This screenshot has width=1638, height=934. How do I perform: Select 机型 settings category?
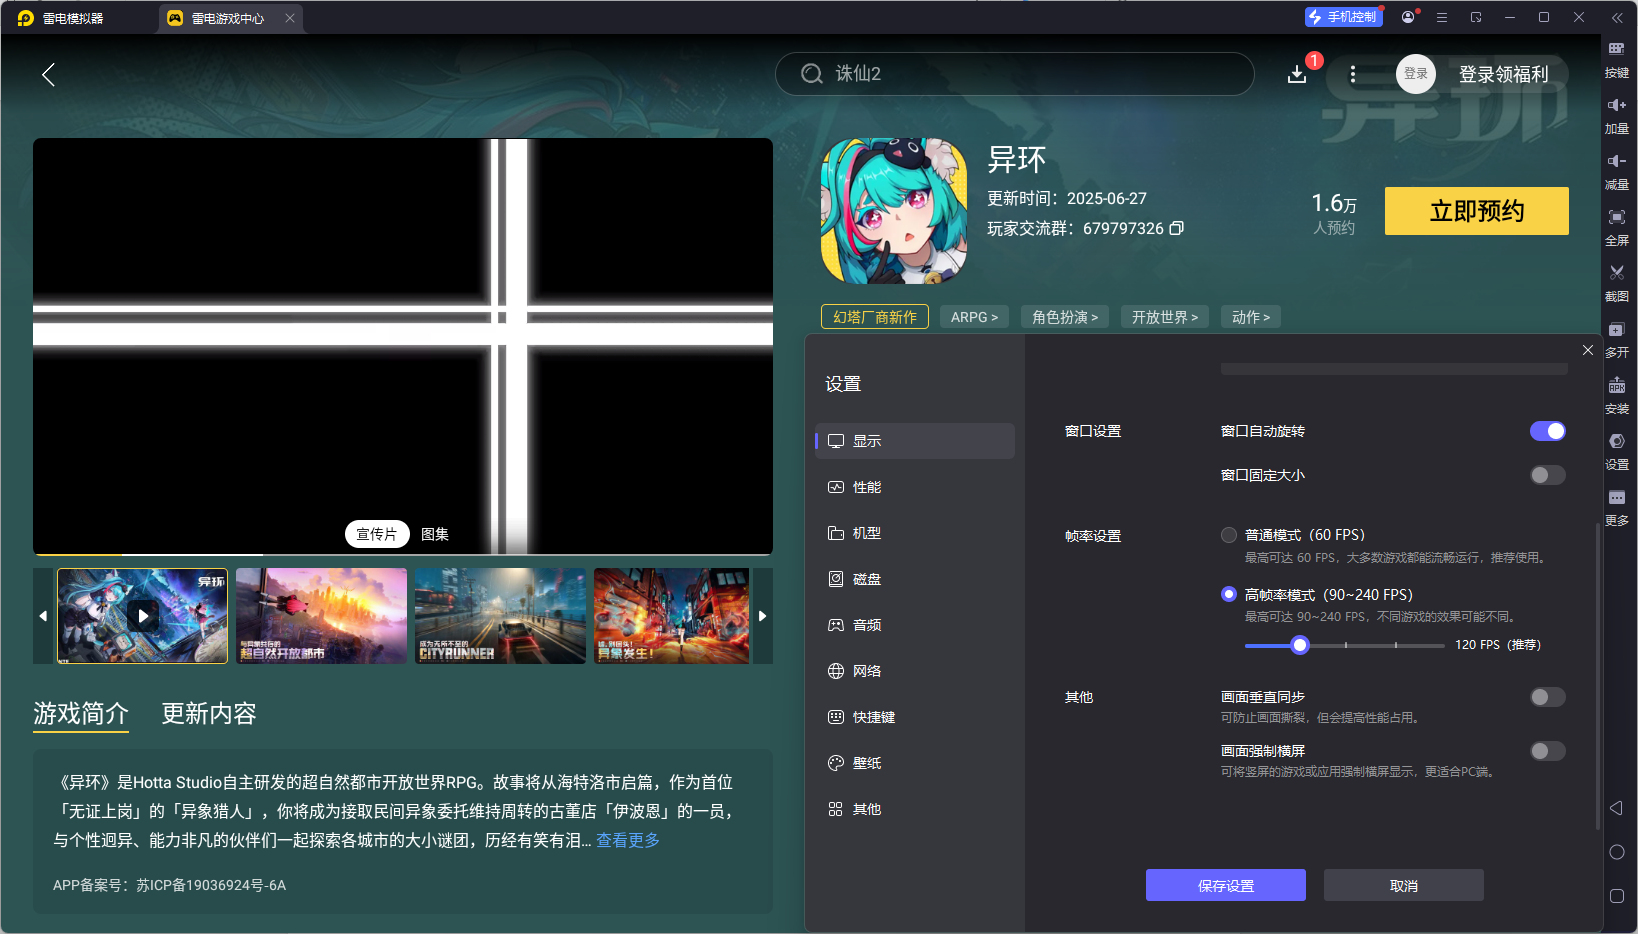click(x=915, y=533)
